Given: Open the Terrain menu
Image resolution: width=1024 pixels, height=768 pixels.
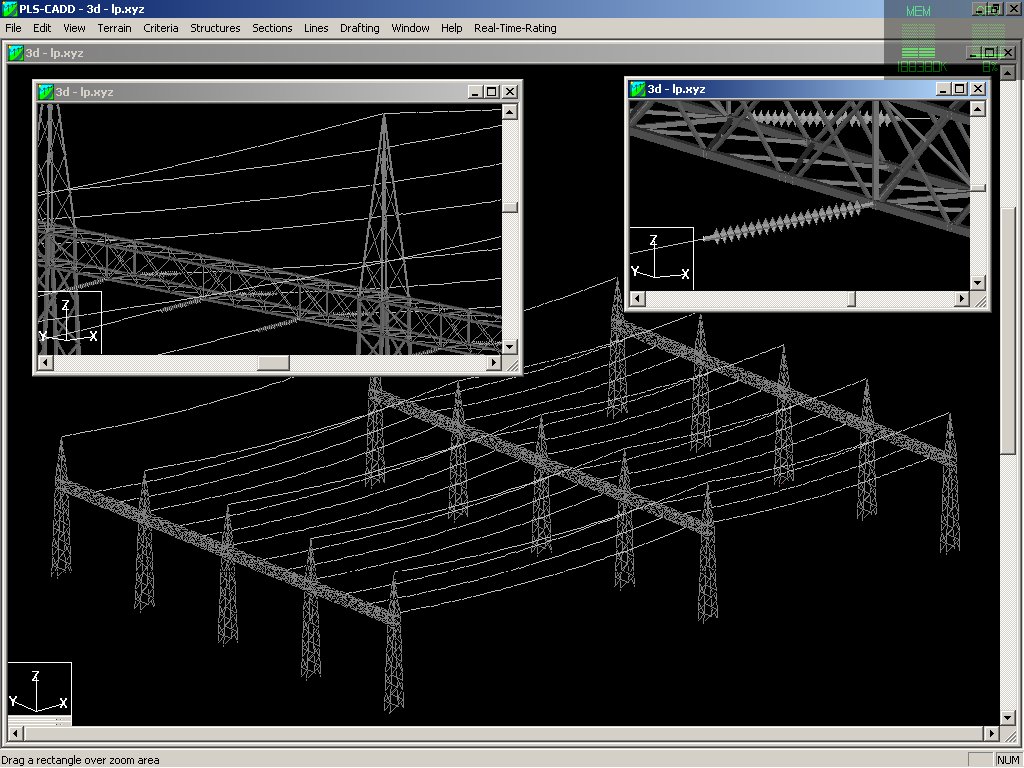Looking at the screenshot, I should pyautogui.click(x=114, y=28).
